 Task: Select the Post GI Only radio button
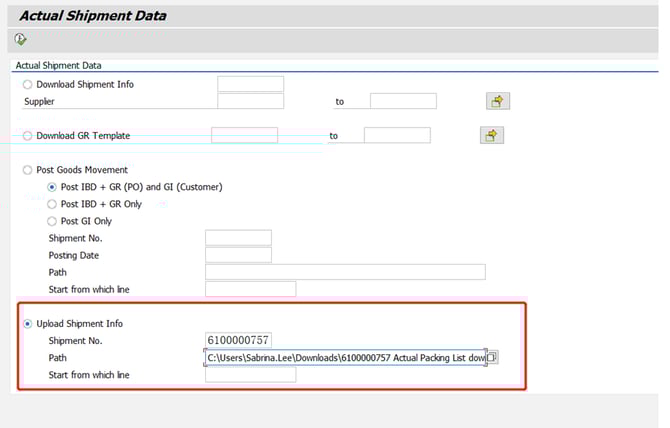[x=53, y=221]
